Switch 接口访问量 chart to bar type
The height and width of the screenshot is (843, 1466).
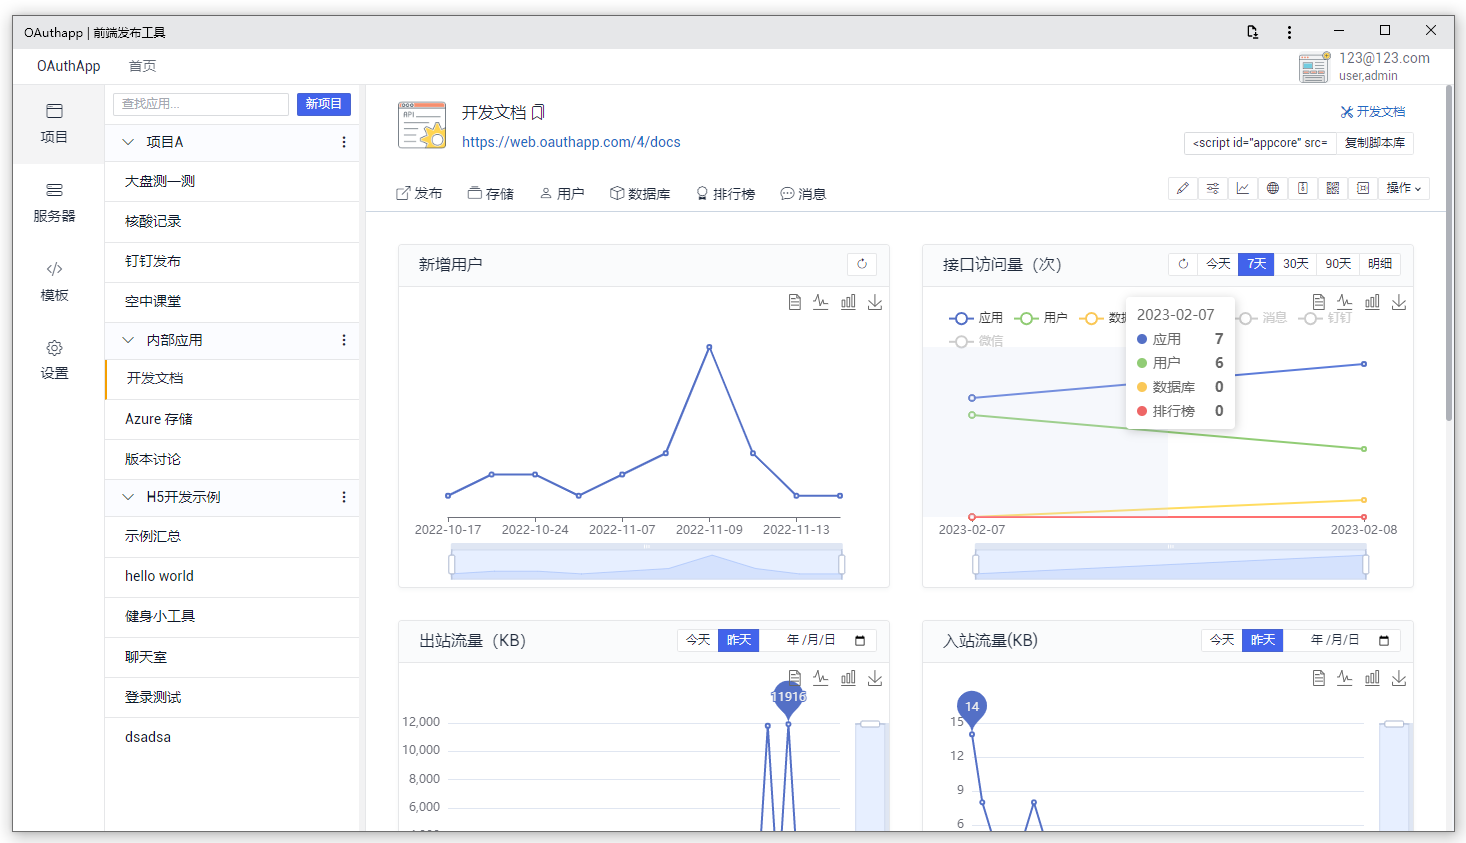tap(1372, 302)
